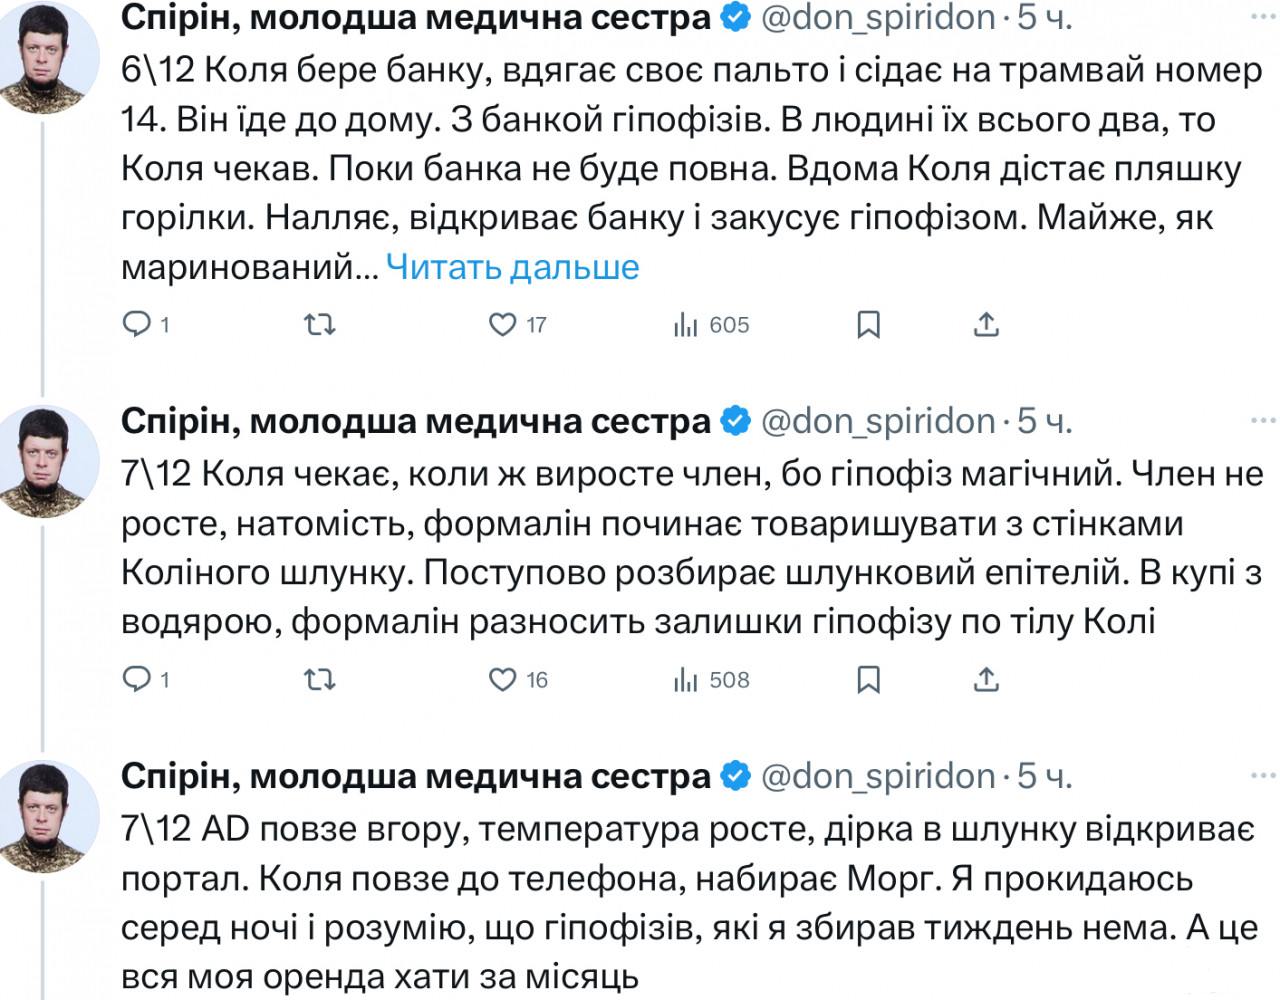View analytics of the 605-view tweet
The width and height of the screenshot is (1280, 1000).
(x=686, y=325)
